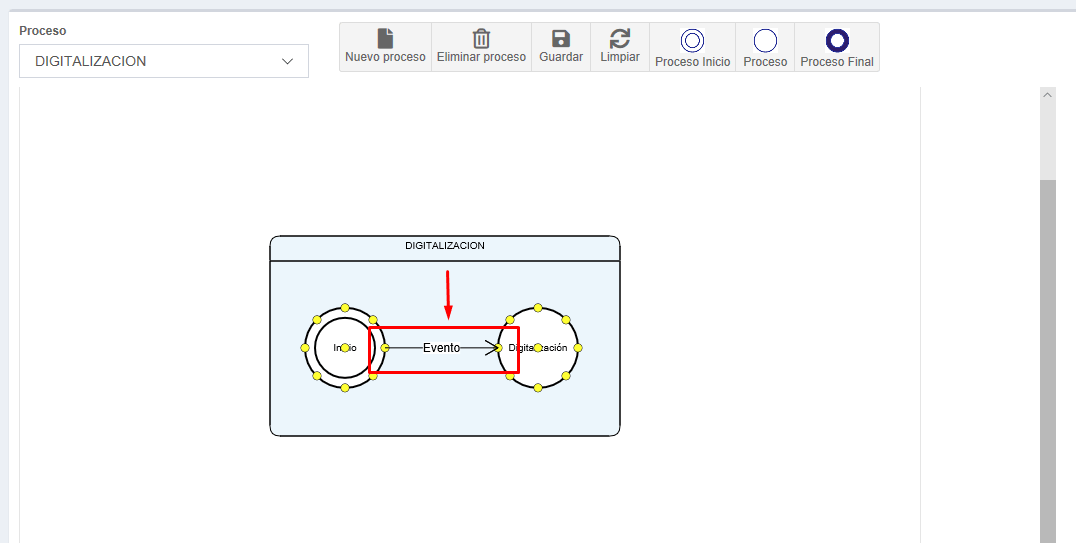Screen dimensions: 1076x543
Task: Click the Evento transition label
Action: coord(441,348)
